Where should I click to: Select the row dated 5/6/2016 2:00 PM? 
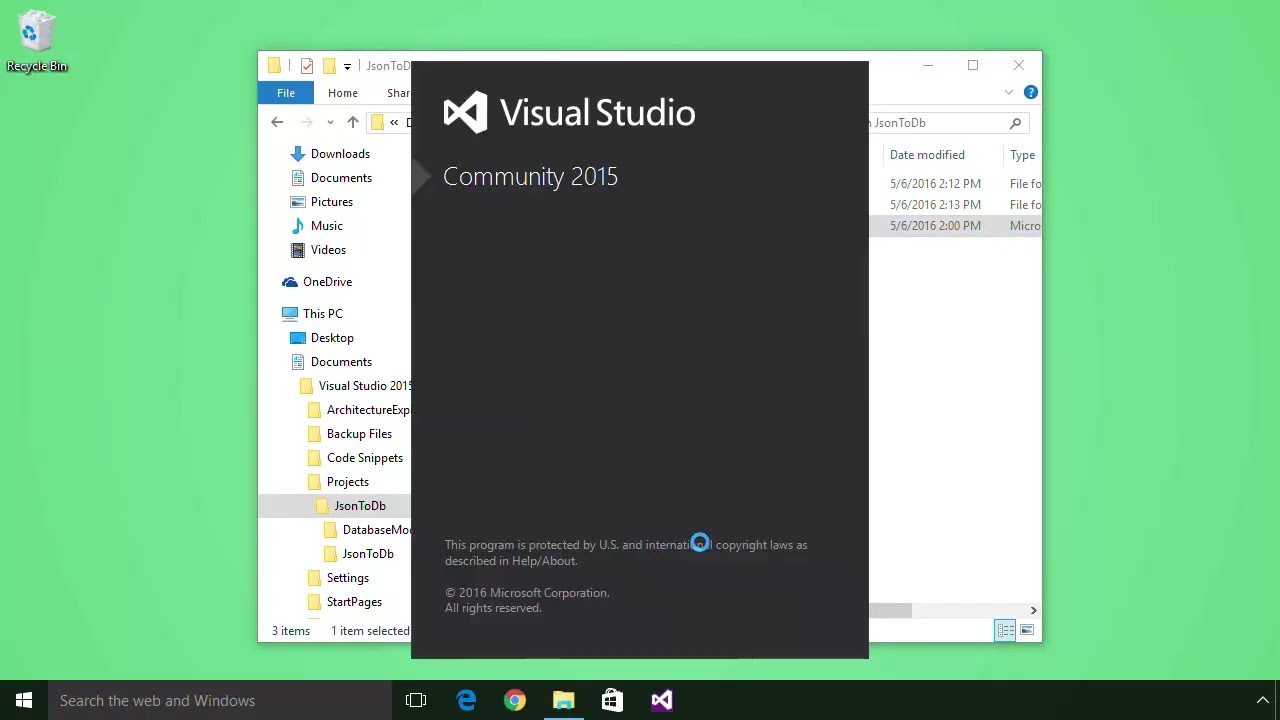tap(955, 226)
